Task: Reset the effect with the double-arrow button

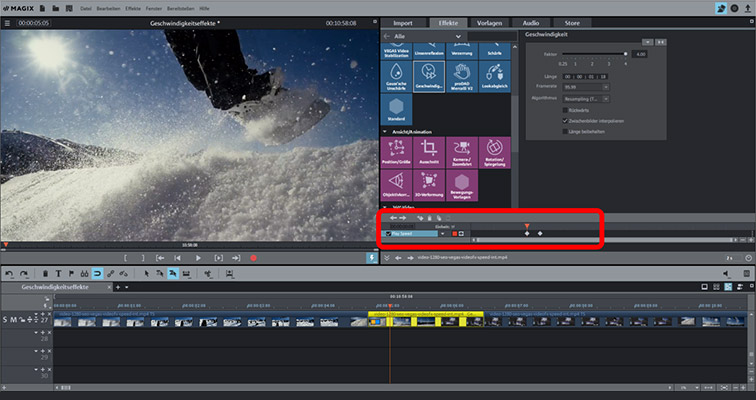Action: coord(661,42)
